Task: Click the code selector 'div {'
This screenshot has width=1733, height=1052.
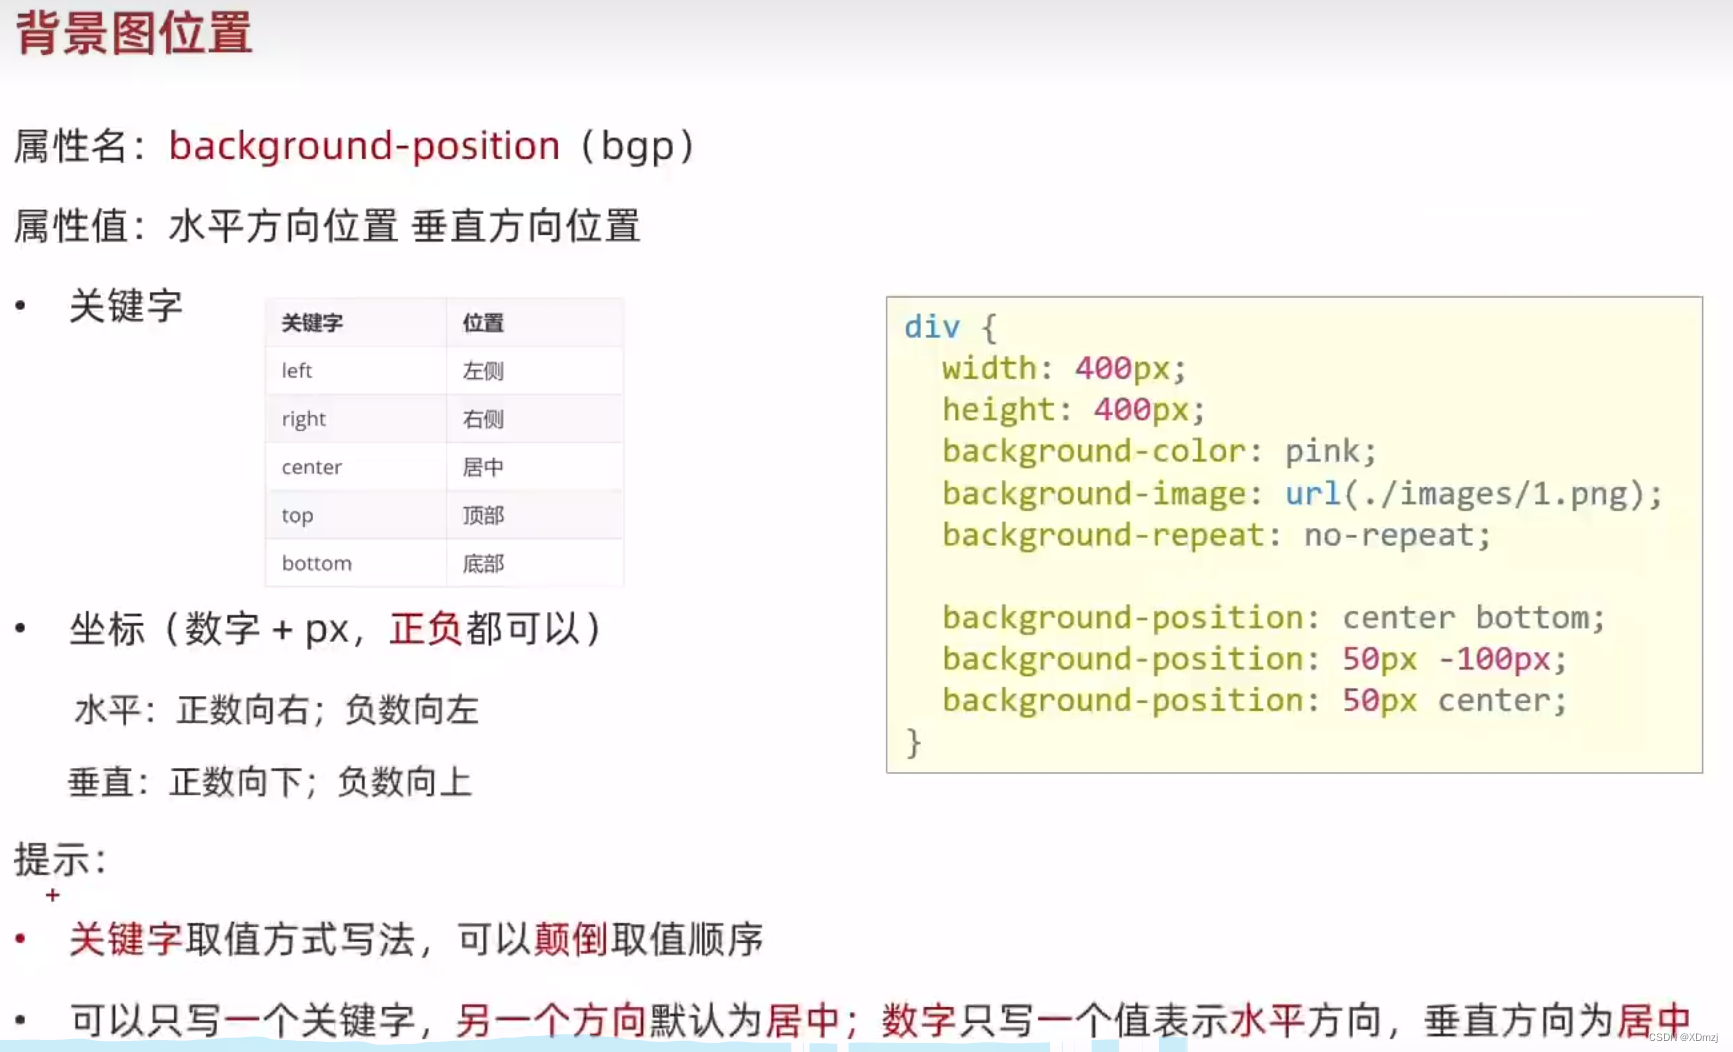Action: click(x=951, y=327)
